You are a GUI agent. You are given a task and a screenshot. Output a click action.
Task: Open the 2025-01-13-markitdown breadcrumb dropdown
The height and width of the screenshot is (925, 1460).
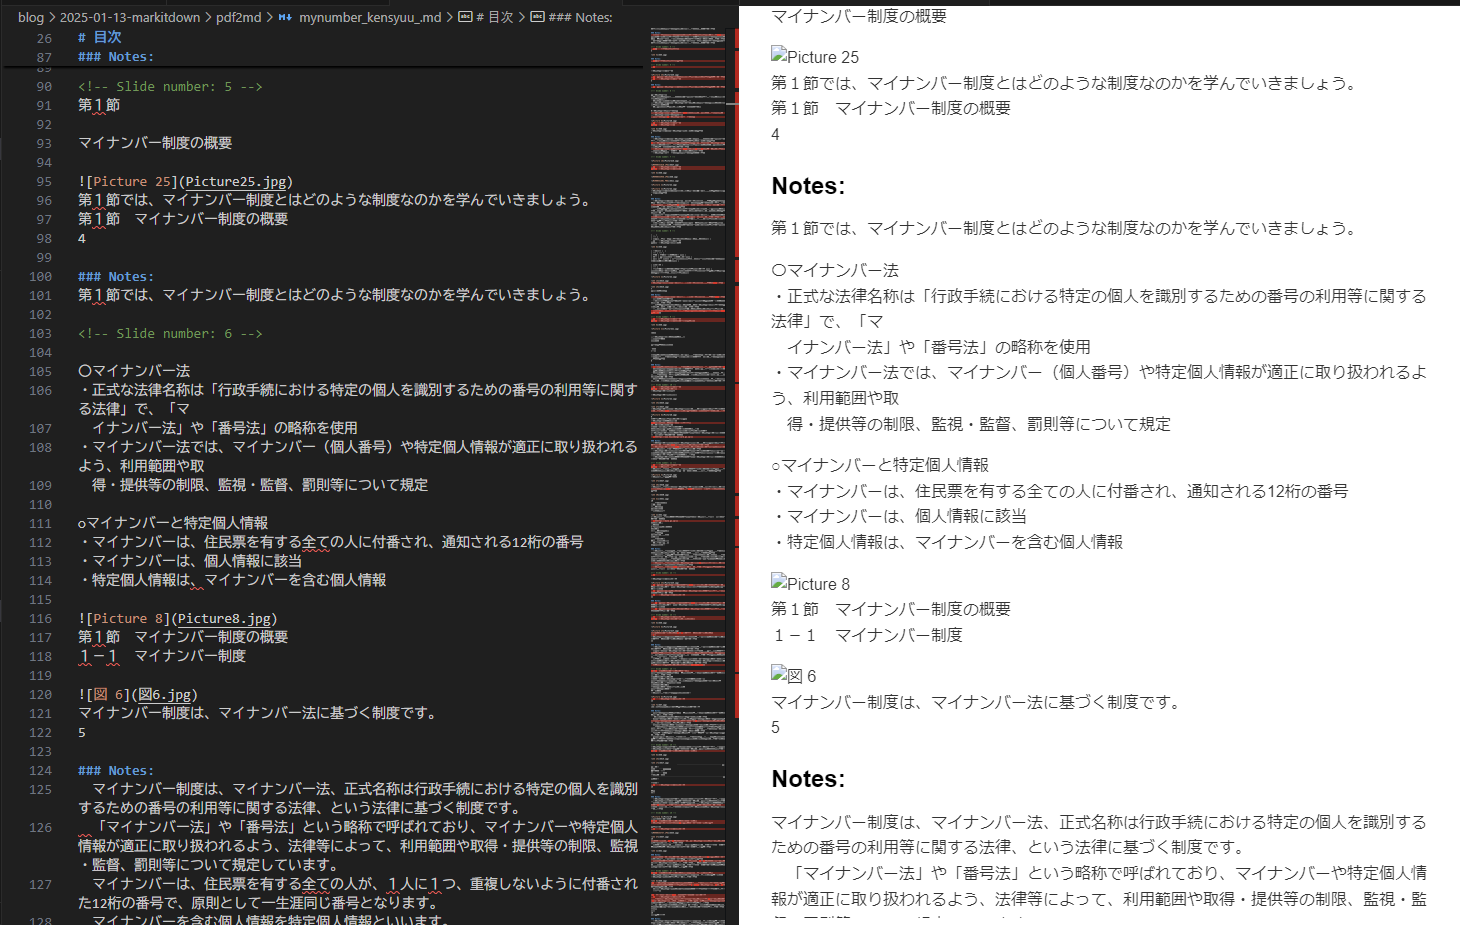pos(130,17)
